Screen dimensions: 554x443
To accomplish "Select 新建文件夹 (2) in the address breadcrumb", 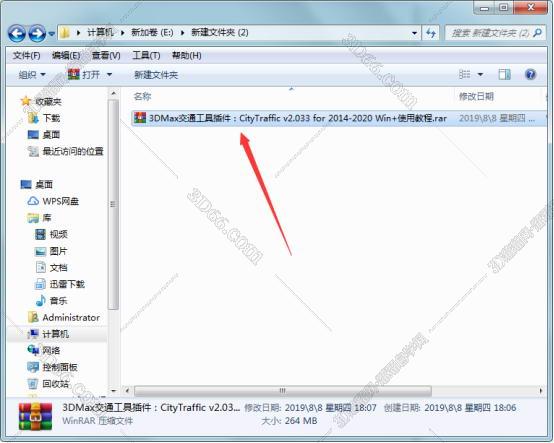I will [220, 33].
